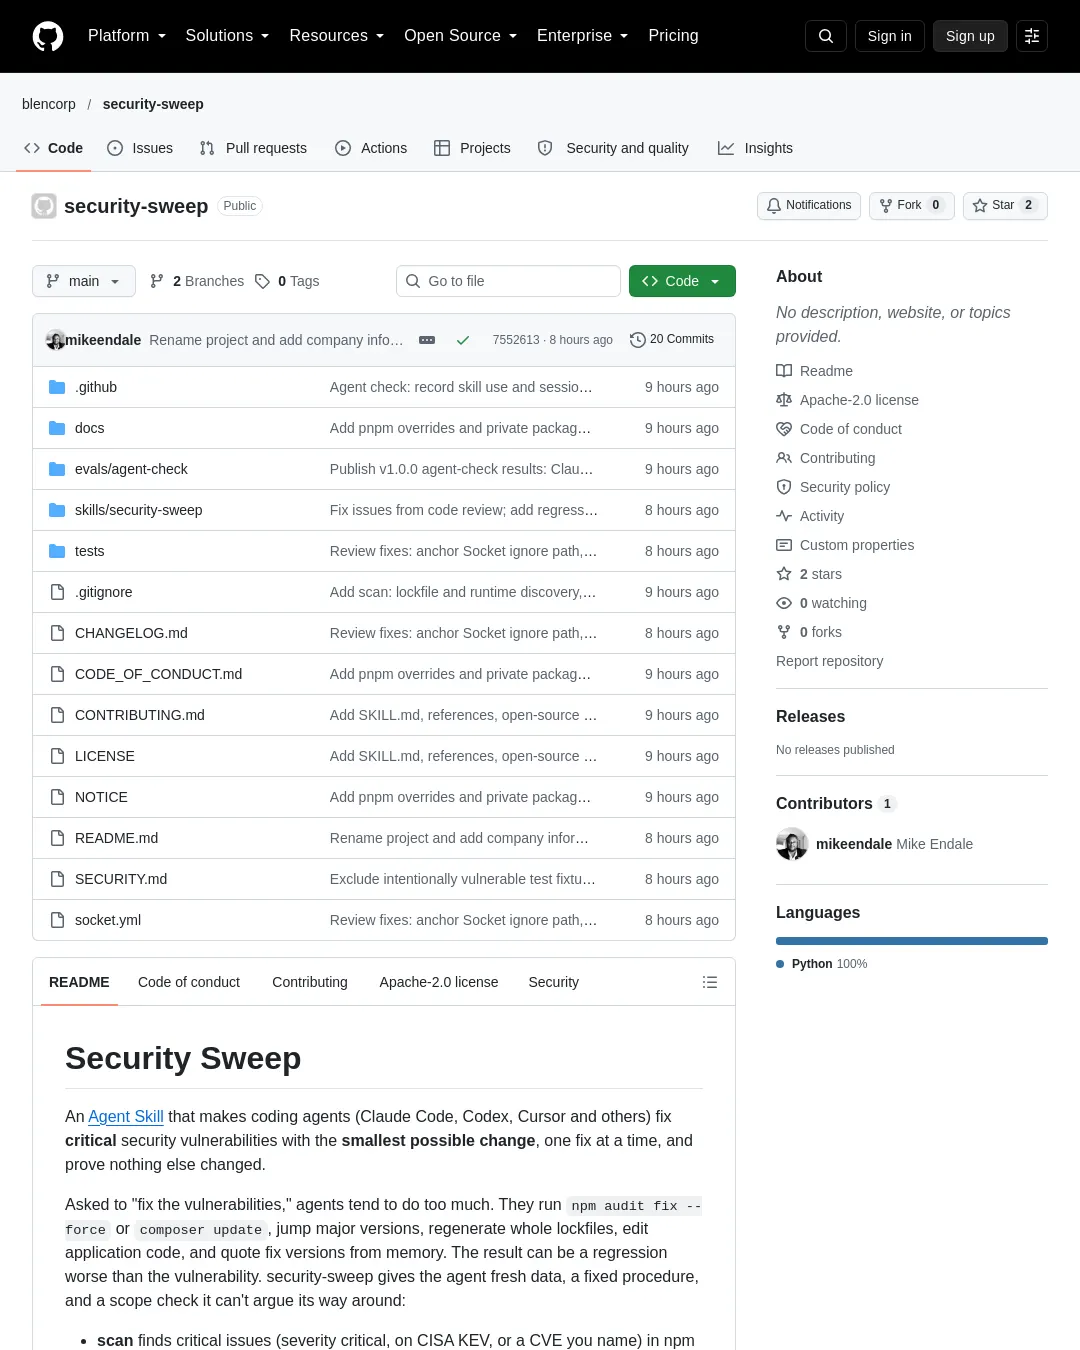Open the Agent Skill hyperlink in README

(126, 1116)
